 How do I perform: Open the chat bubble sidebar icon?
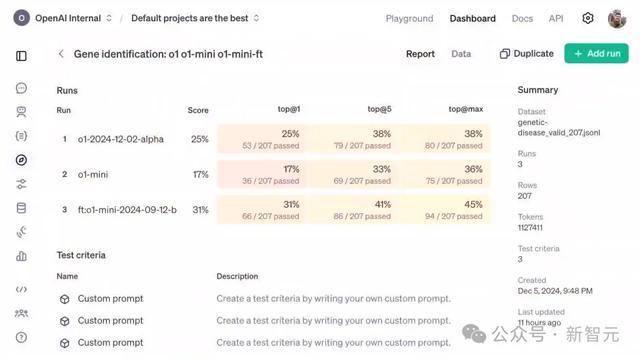tap(21, 88)
